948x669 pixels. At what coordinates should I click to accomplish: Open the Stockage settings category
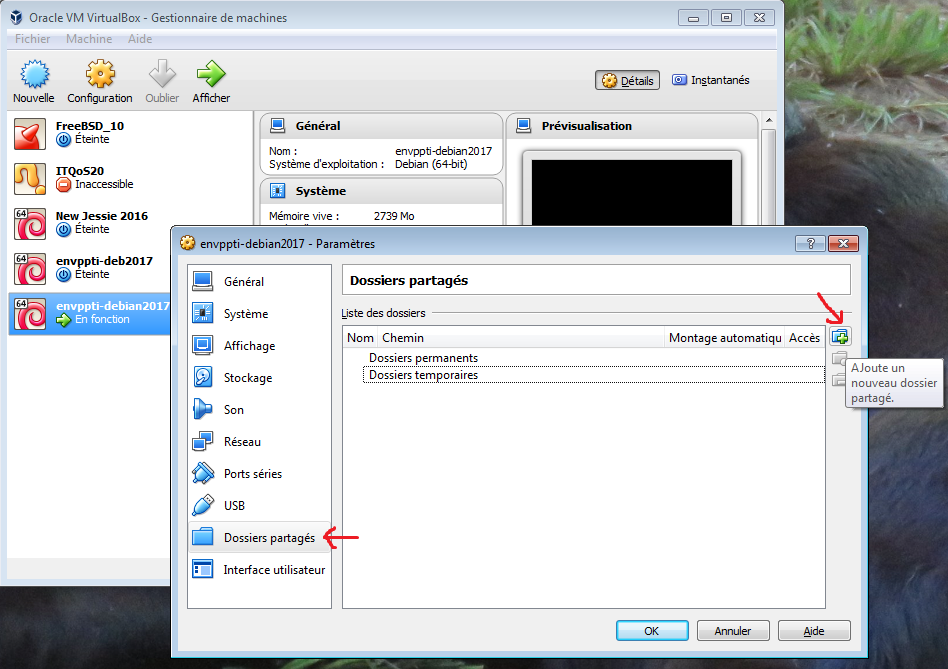(247, 378)
